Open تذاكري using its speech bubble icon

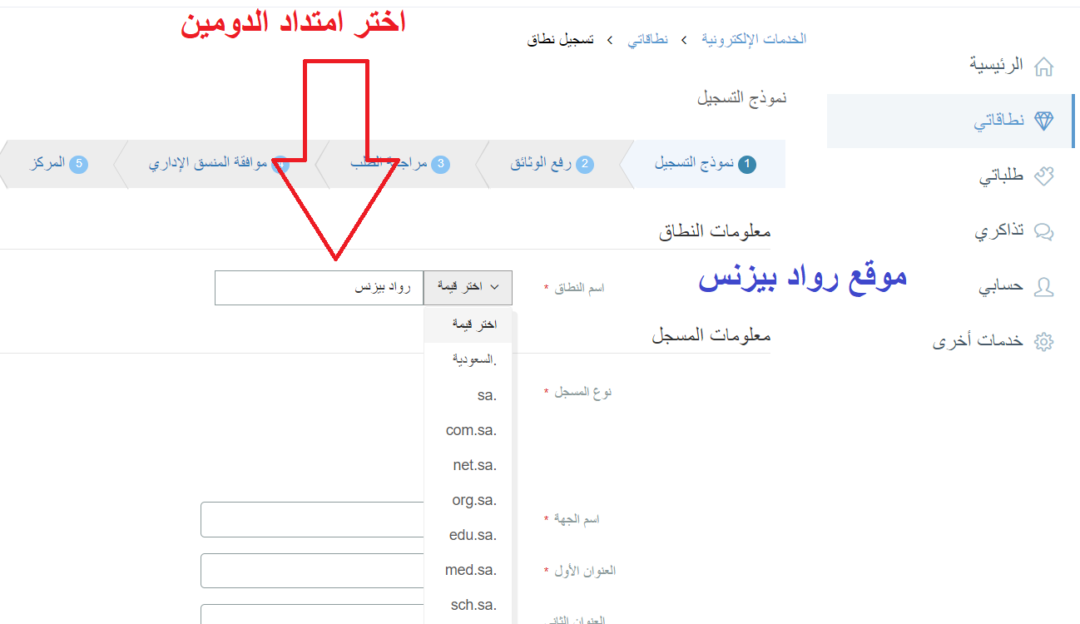[x=1044, y=230]
